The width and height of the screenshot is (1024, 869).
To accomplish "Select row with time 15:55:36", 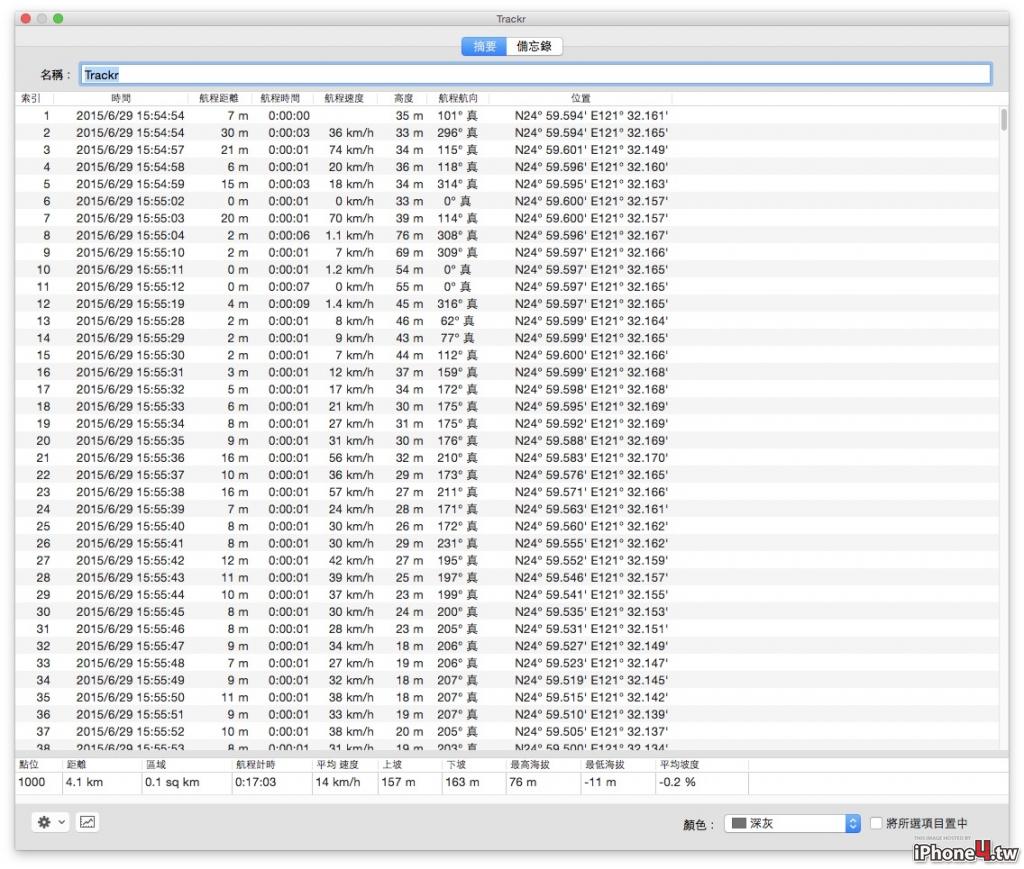I will (507, 458).
